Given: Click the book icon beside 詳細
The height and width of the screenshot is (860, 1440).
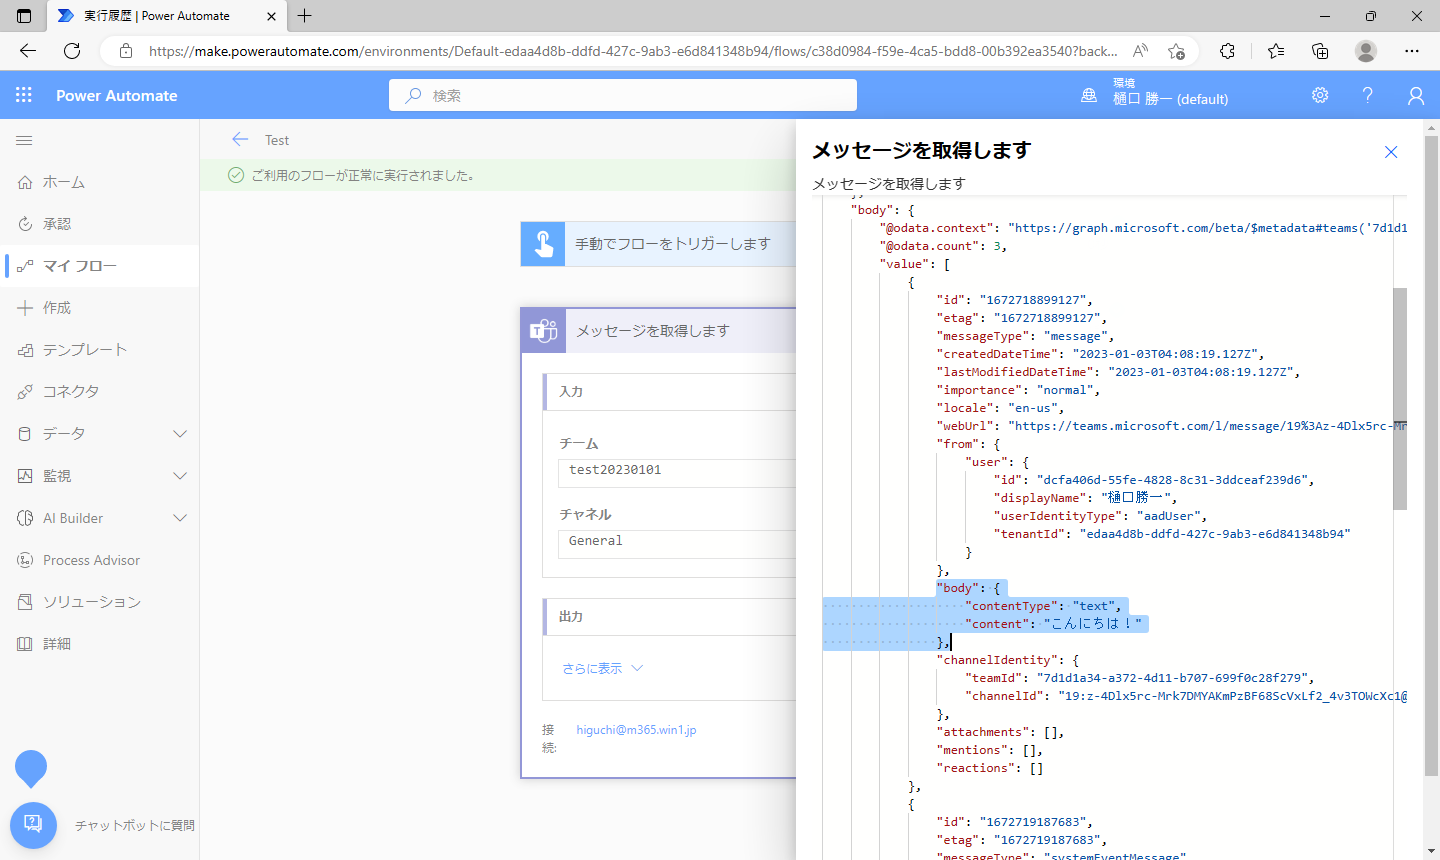Looking at the screenshot, I should (x=25, y=644).
